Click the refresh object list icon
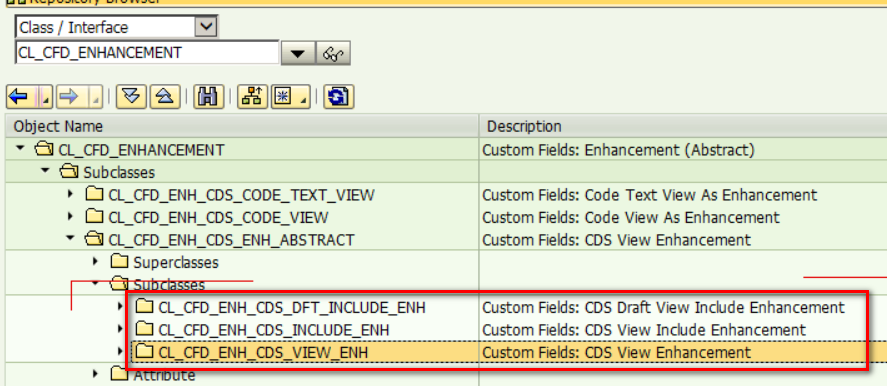 (338, 97)
